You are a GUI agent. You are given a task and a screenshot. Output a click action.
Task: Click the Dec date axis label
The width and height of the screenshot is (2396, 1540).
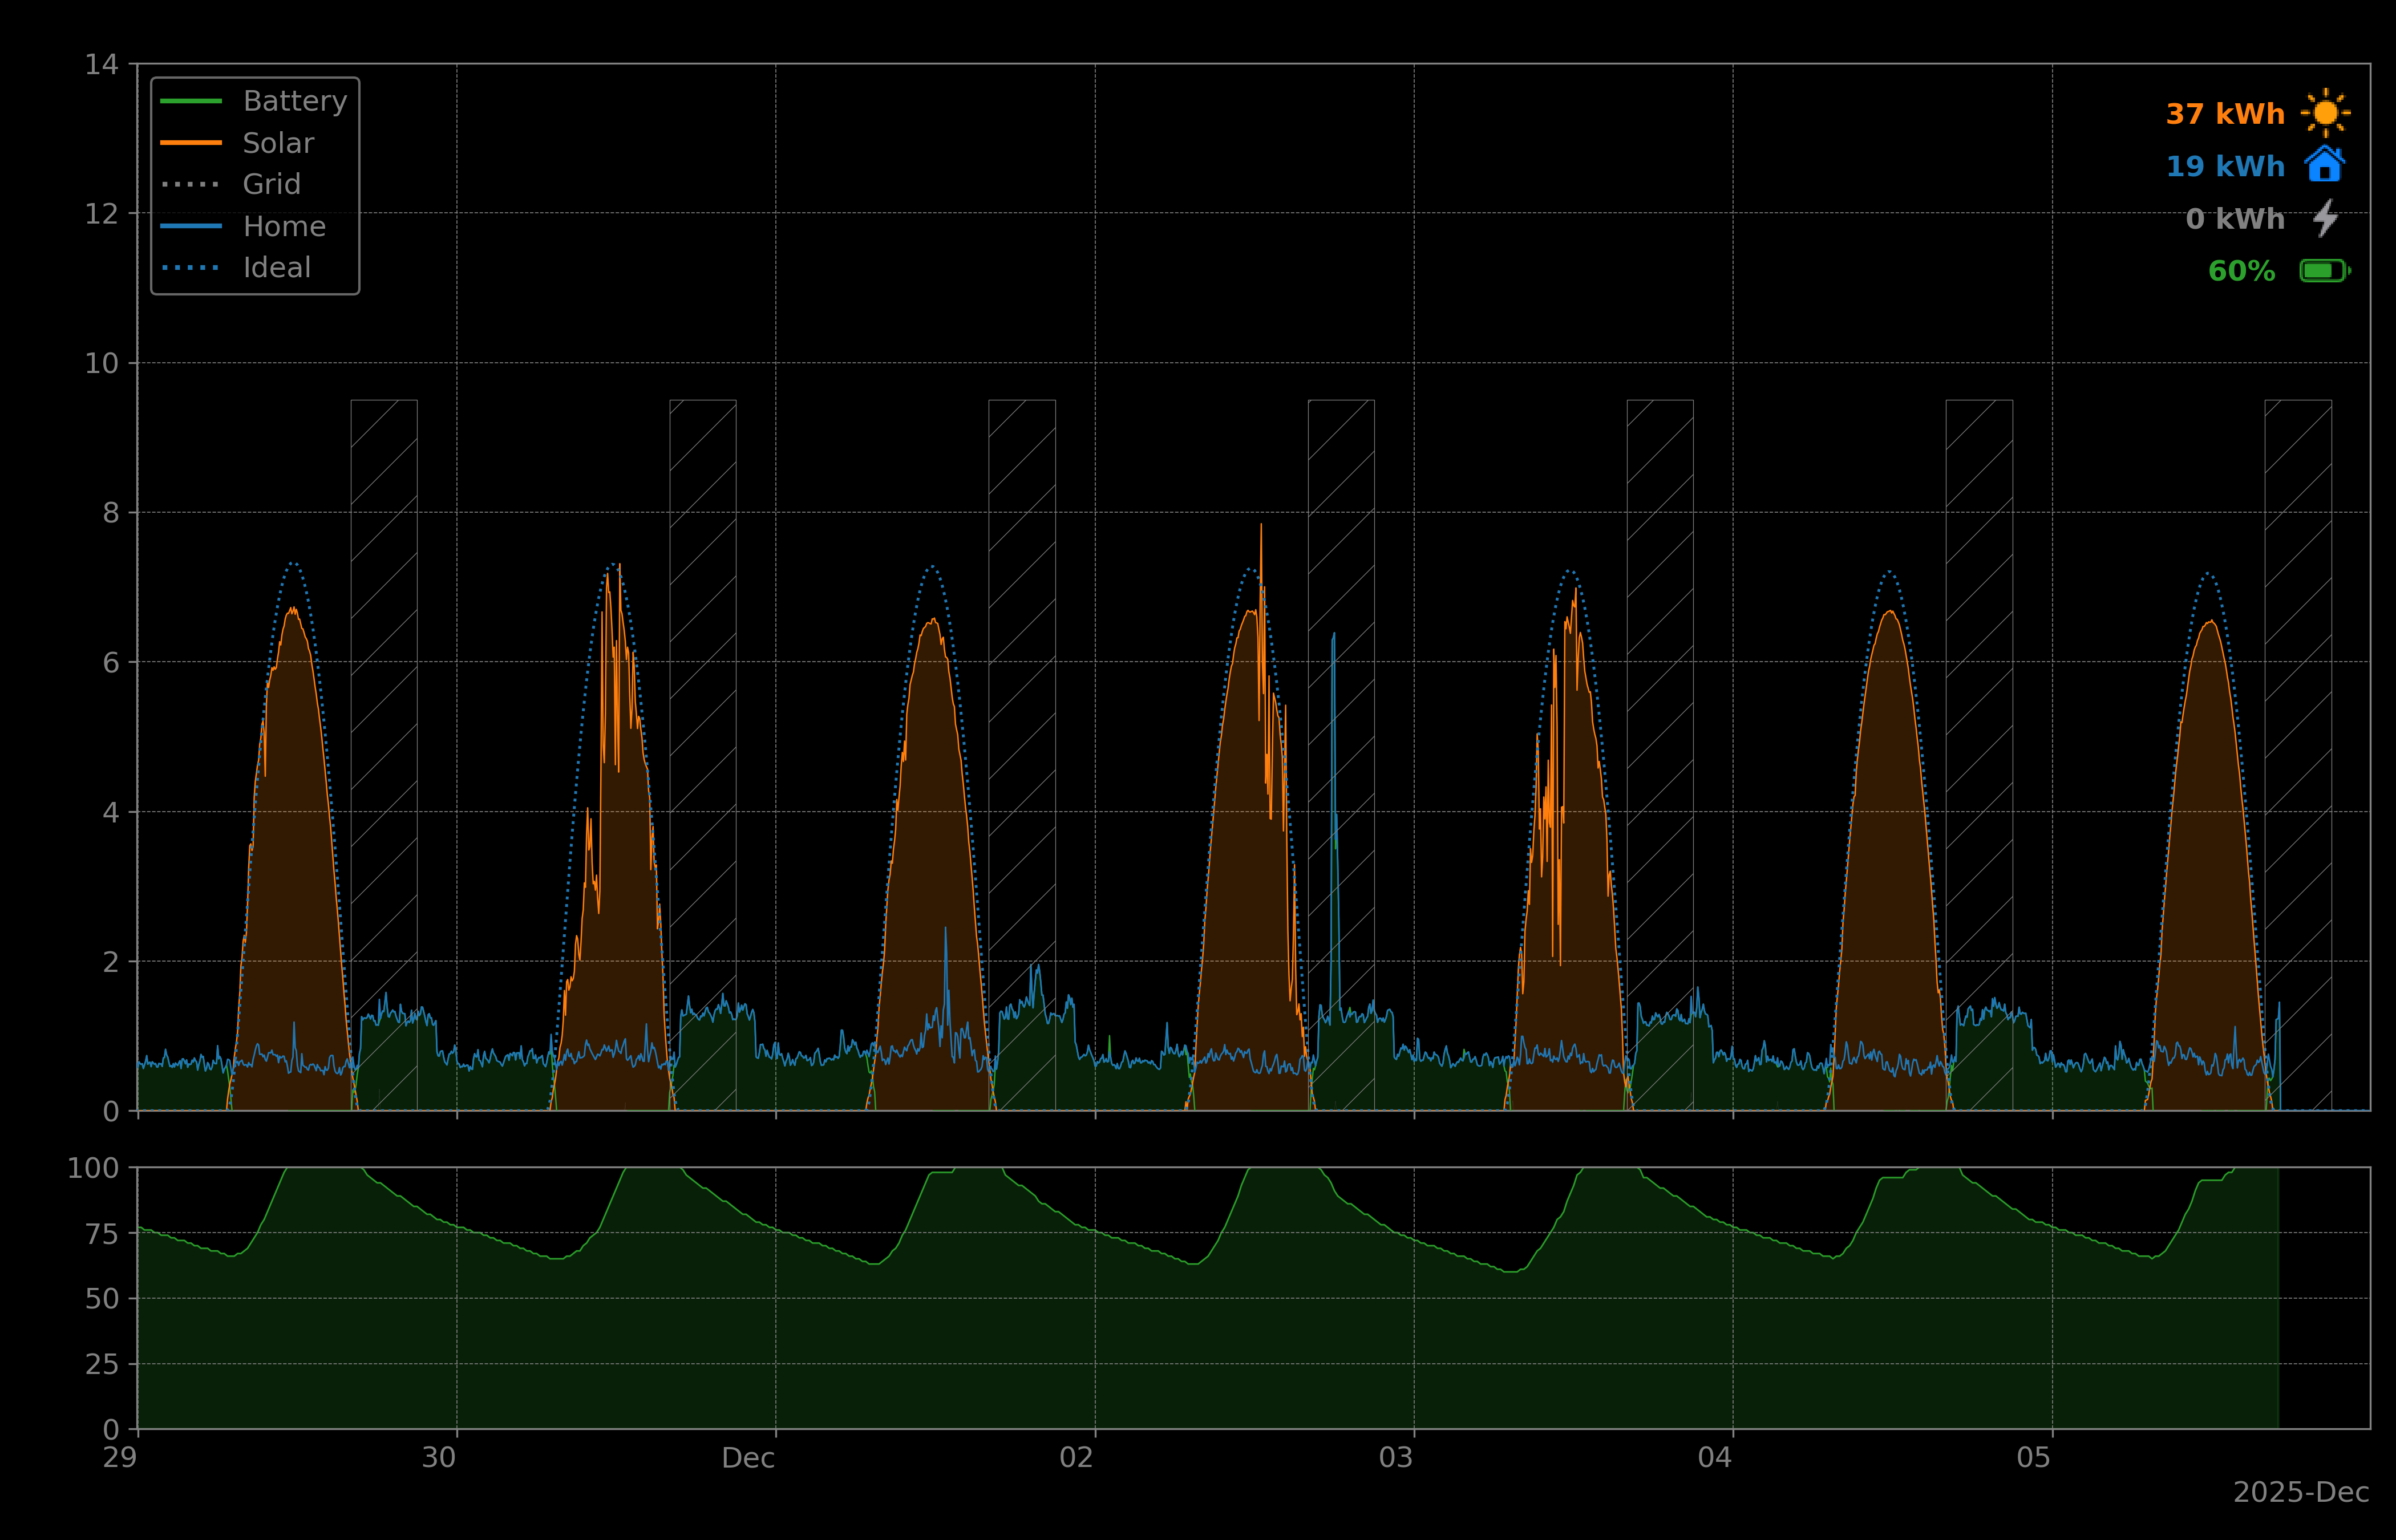[x=748, y=1458]
